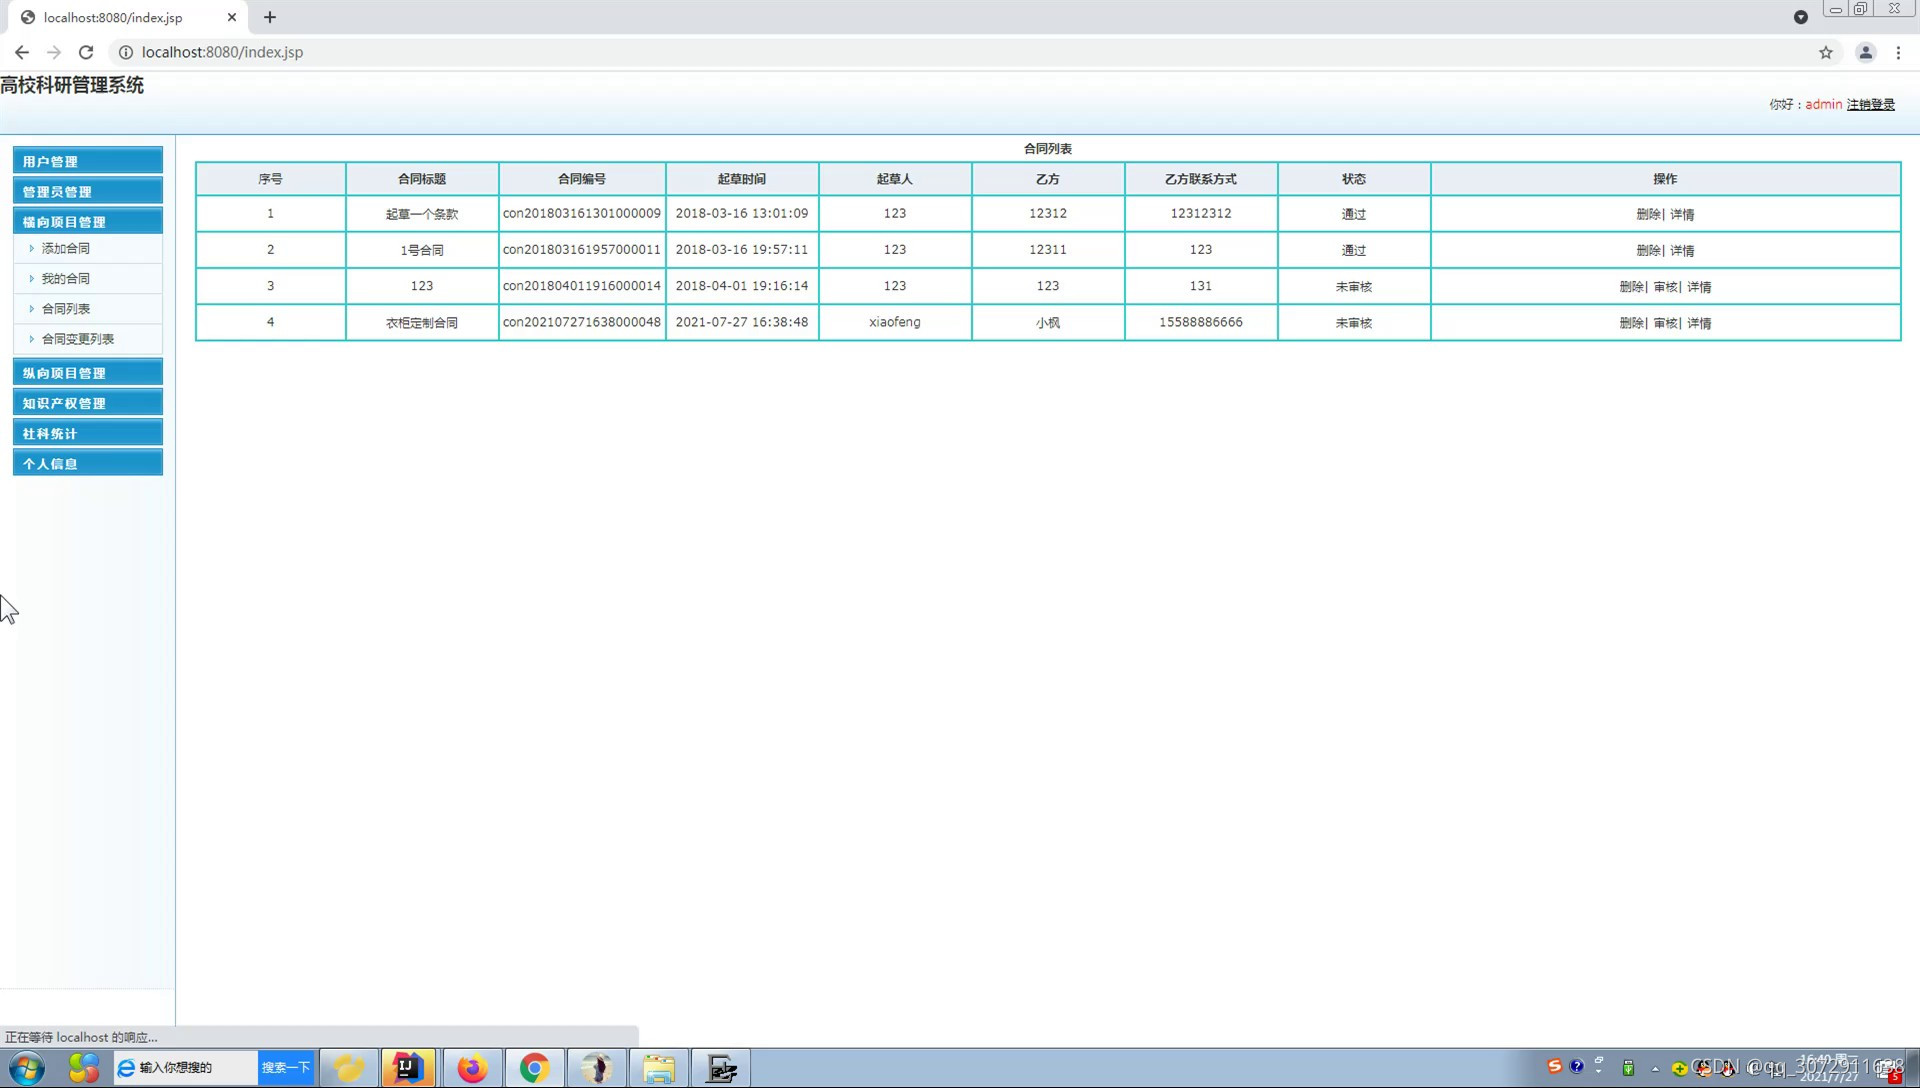
Task: Delete contract con201804011916000014
Action: point(1631,286)
